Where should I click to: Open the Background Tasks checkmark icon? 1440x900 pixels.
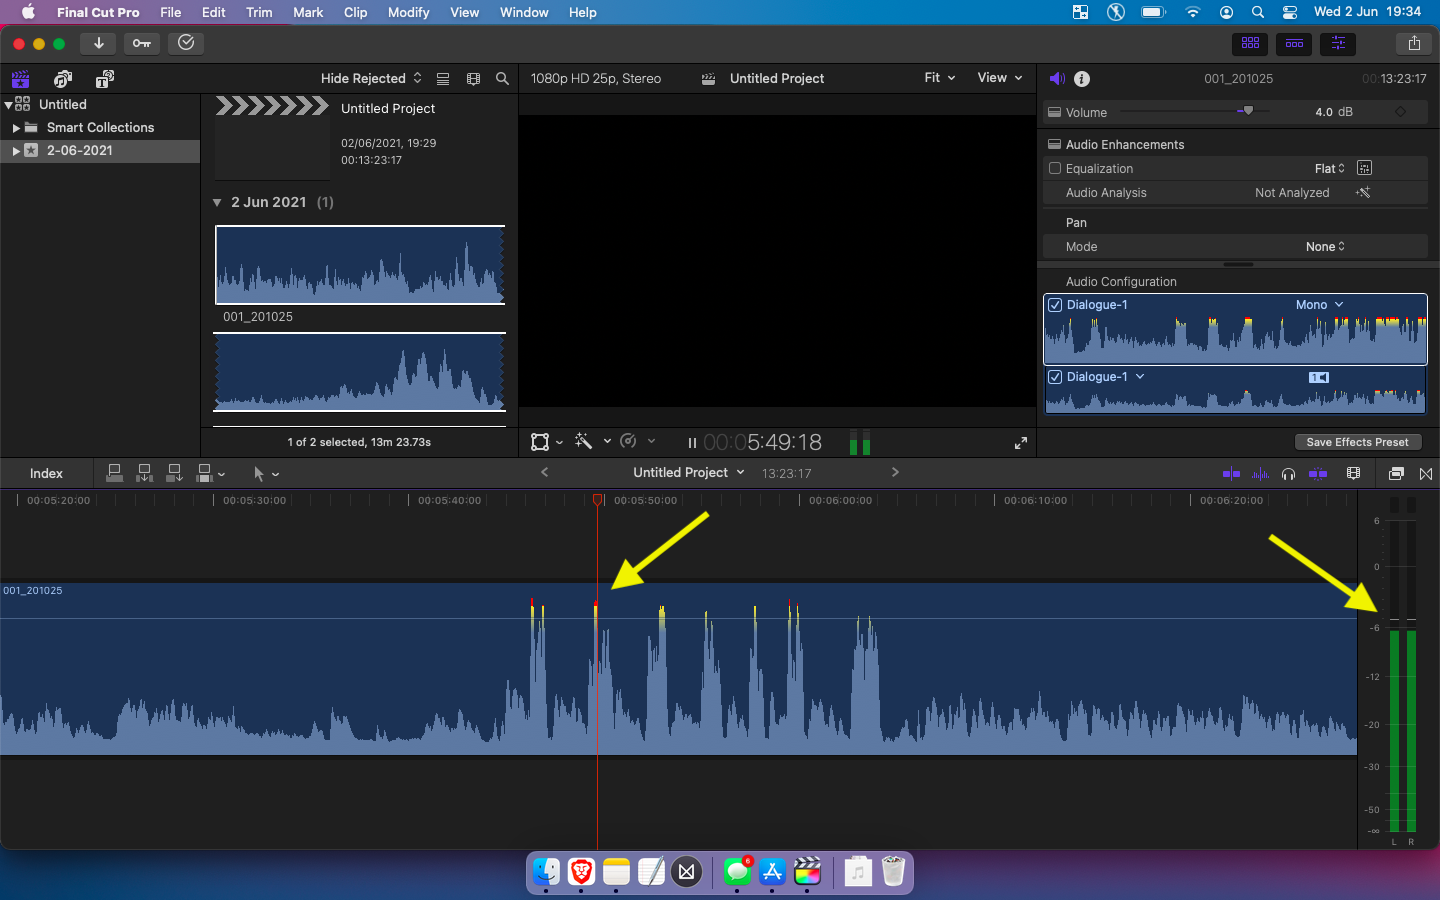tap(186, 43)
